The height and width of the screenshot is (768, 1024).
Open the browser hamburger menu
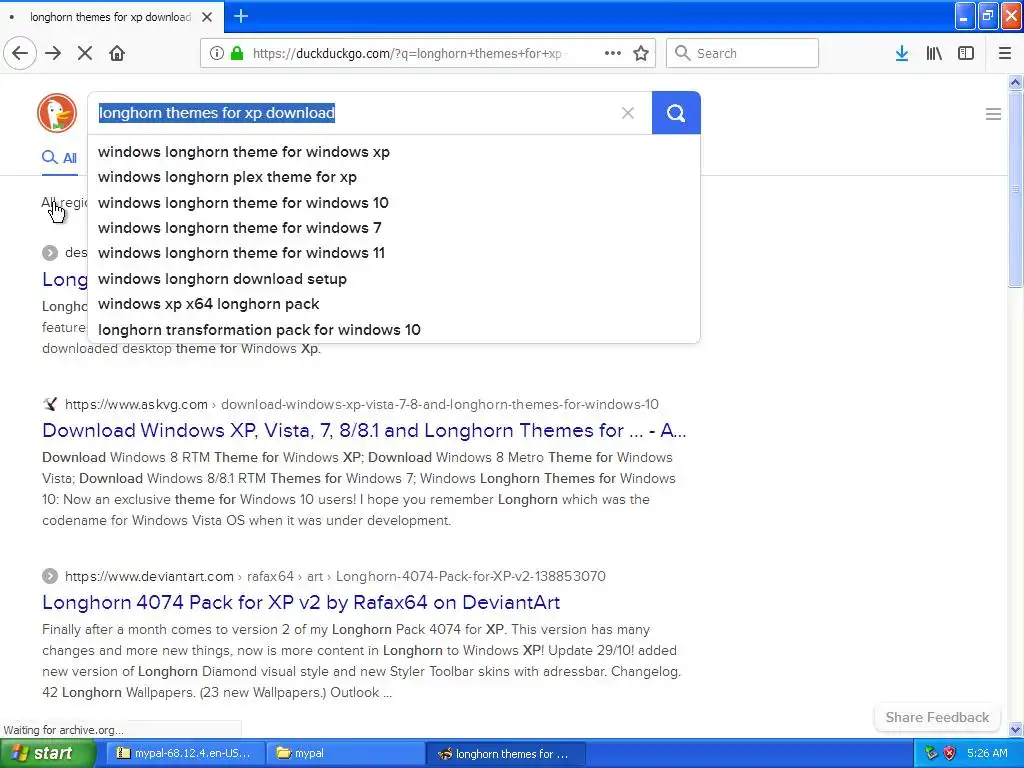coord(1005,53)
